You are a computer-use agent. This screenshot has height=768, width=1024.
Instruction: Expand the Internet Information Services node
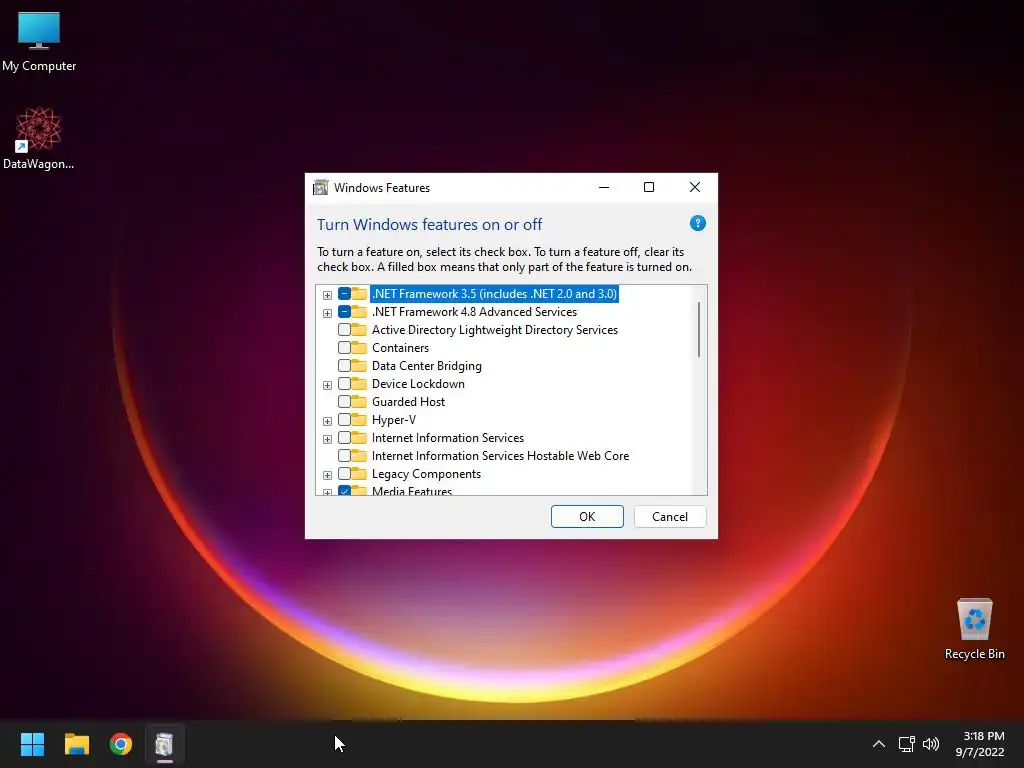tap(327, 439)
